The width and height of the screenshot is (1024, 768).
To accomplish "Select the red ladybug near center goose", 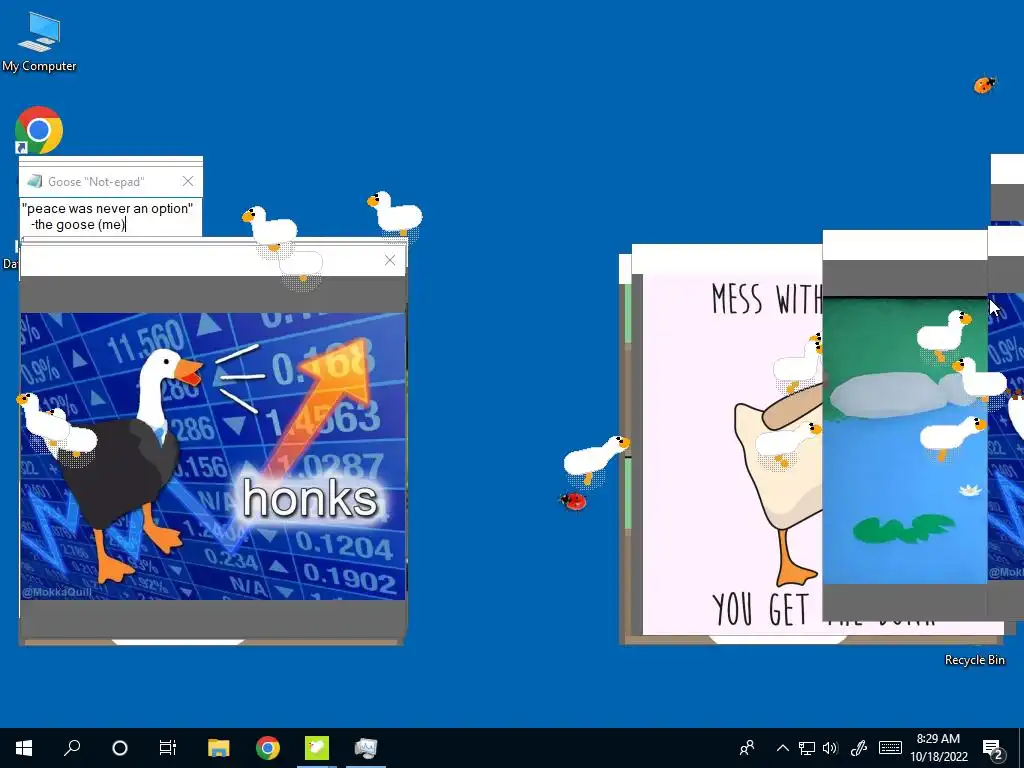I will tap(573, 501).
